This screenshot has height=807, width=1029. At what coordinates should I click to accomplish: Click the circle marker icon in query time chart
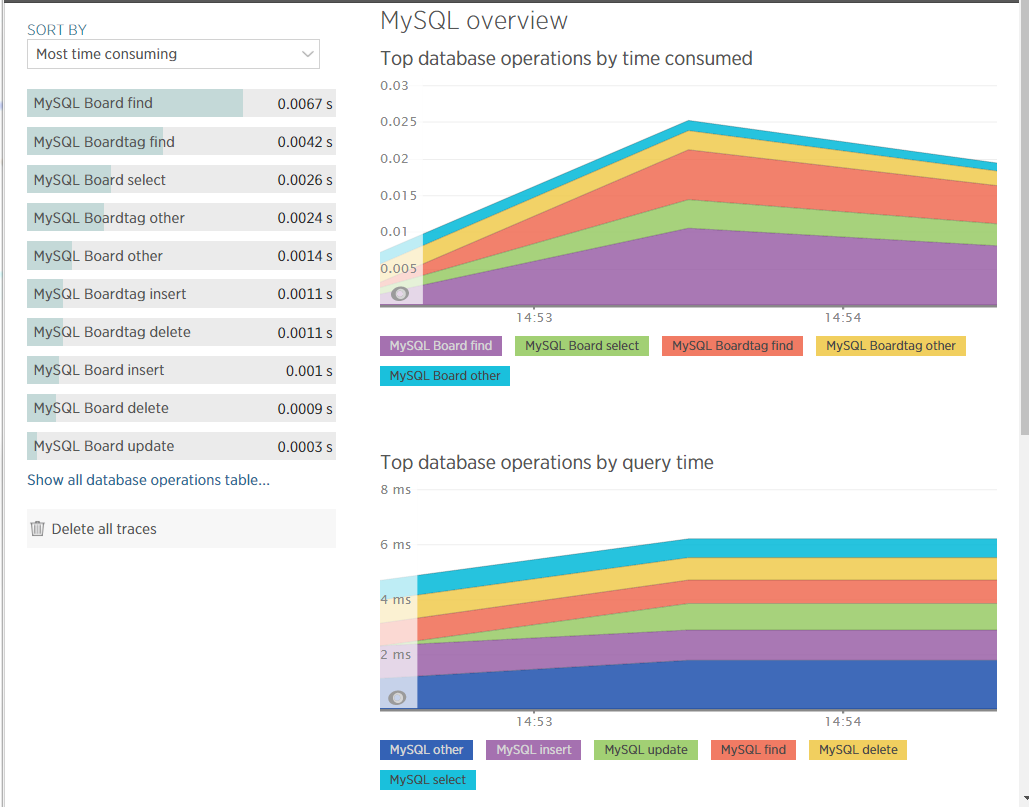pyautogui.click(x=397, y=697)
